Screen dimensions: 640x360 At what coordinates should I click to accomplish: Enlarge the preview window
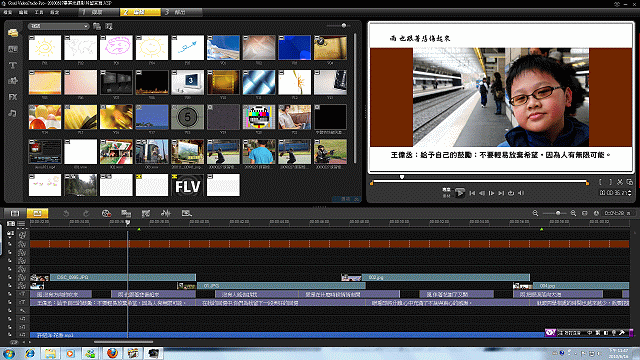(x=630, y=182)
